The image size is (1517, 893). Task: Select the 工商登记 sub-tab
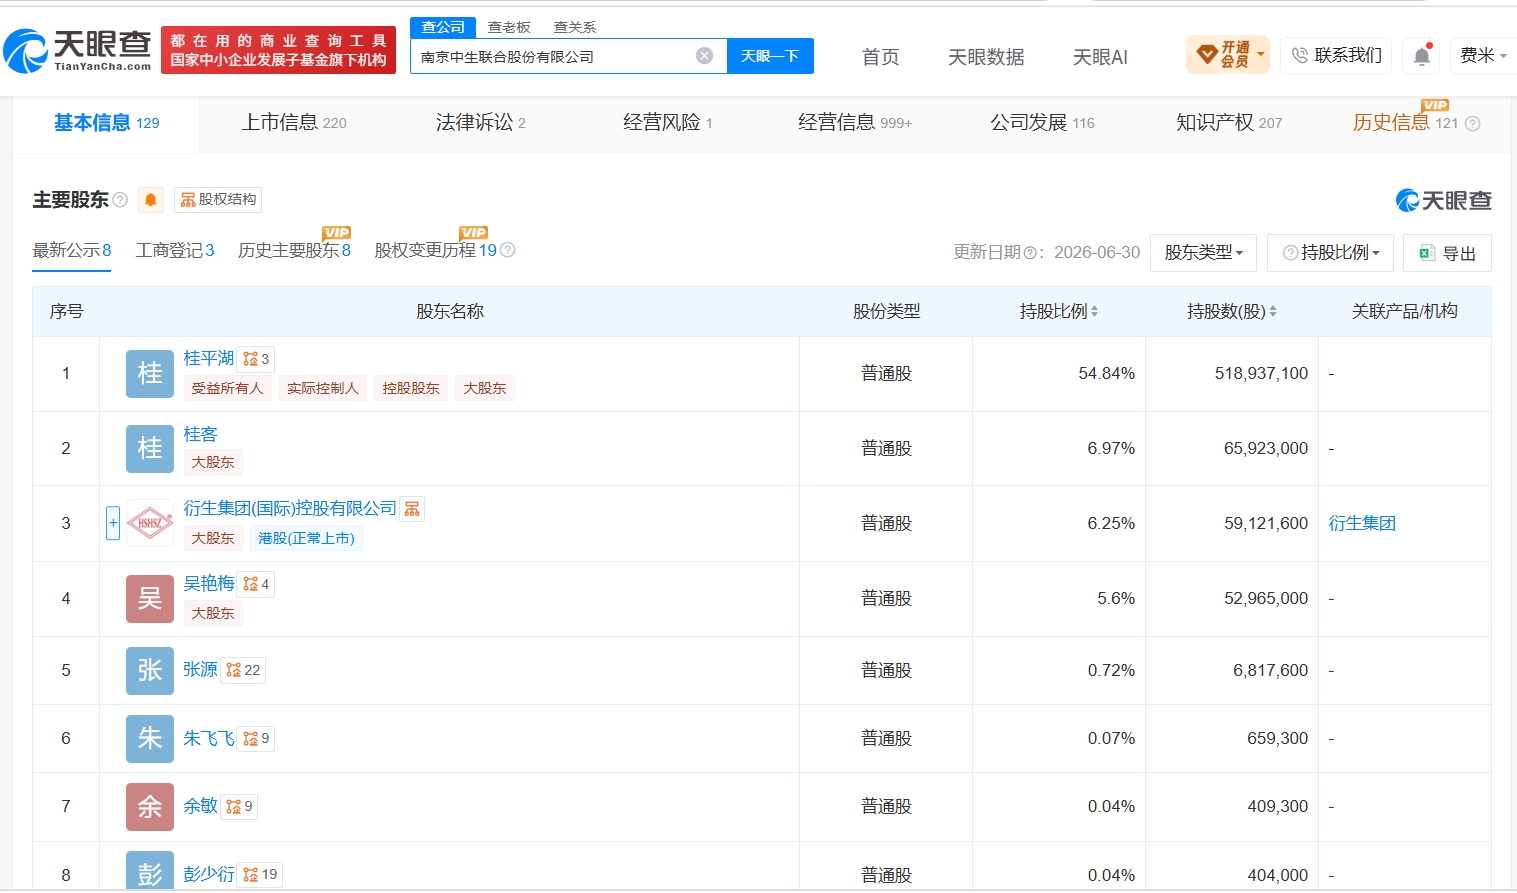[x=175, y=250]
